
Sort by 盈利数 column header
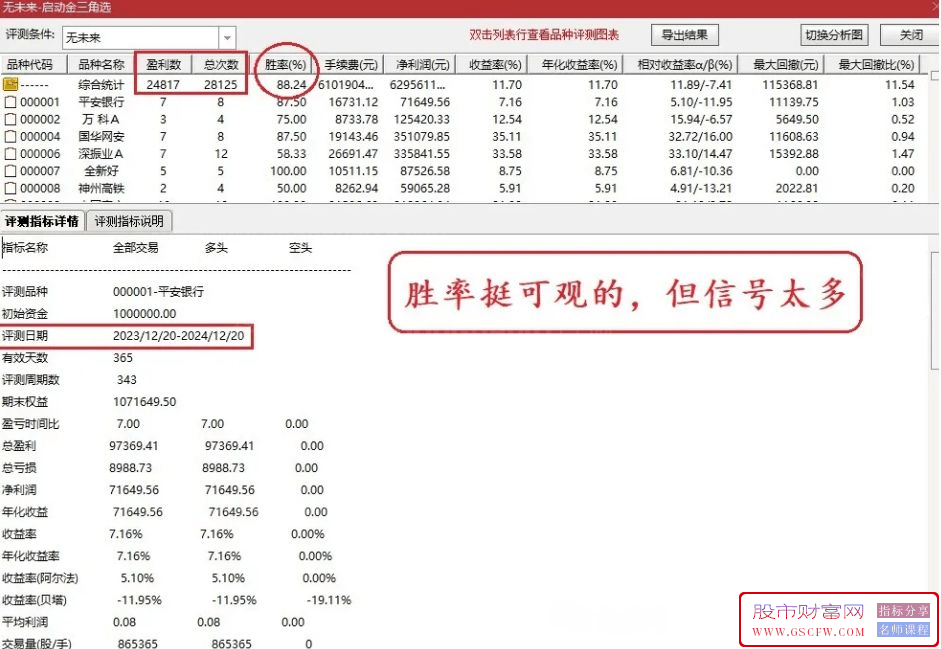pyautogui.click(x=163, y=64)
